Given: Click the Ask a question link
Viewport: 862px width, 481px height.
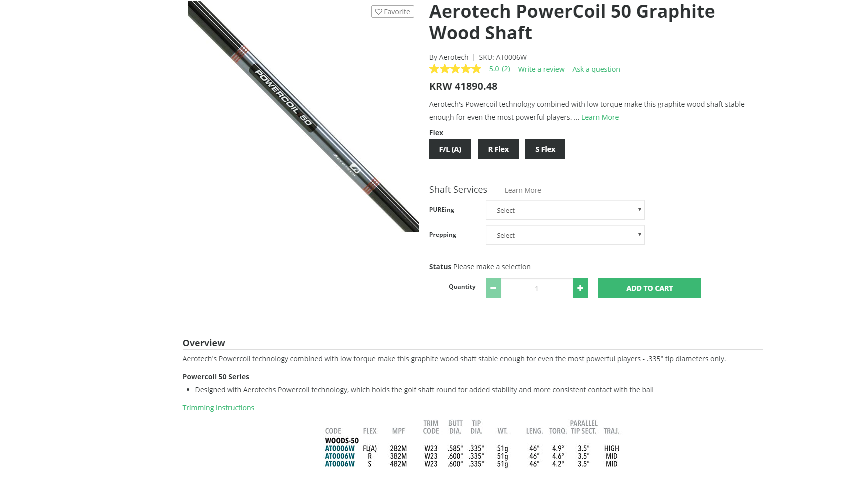Looking at the screenshot, I should (596, 69).
